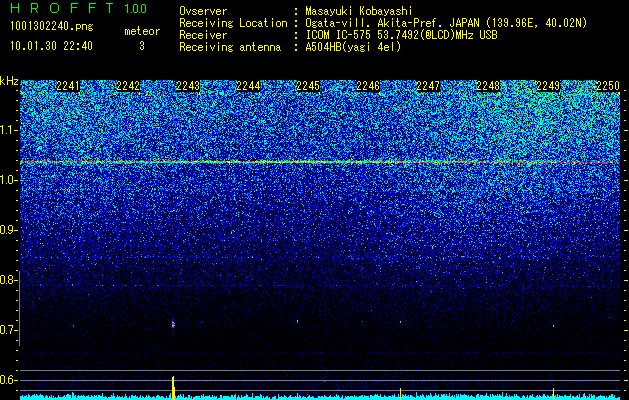Click the red horizontal carrier line
The width and height of the screenshot is (629, 400).
tap(320, 162)
